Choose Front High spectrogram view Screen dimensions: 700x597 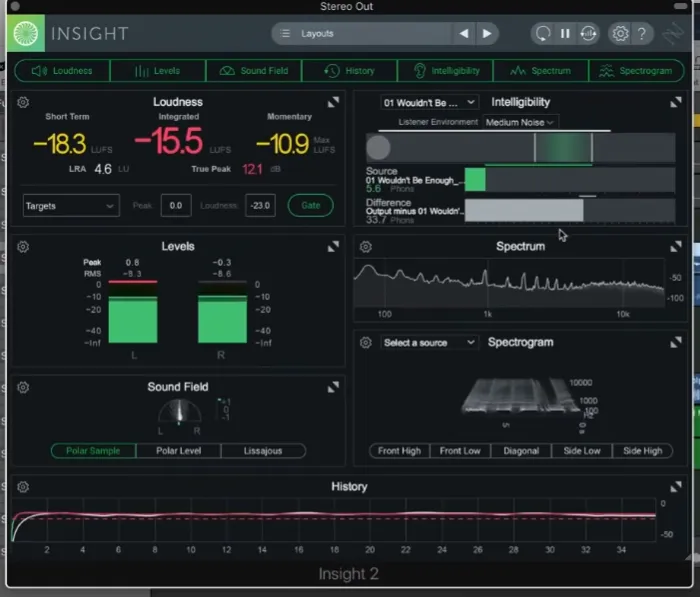[399, 451]
